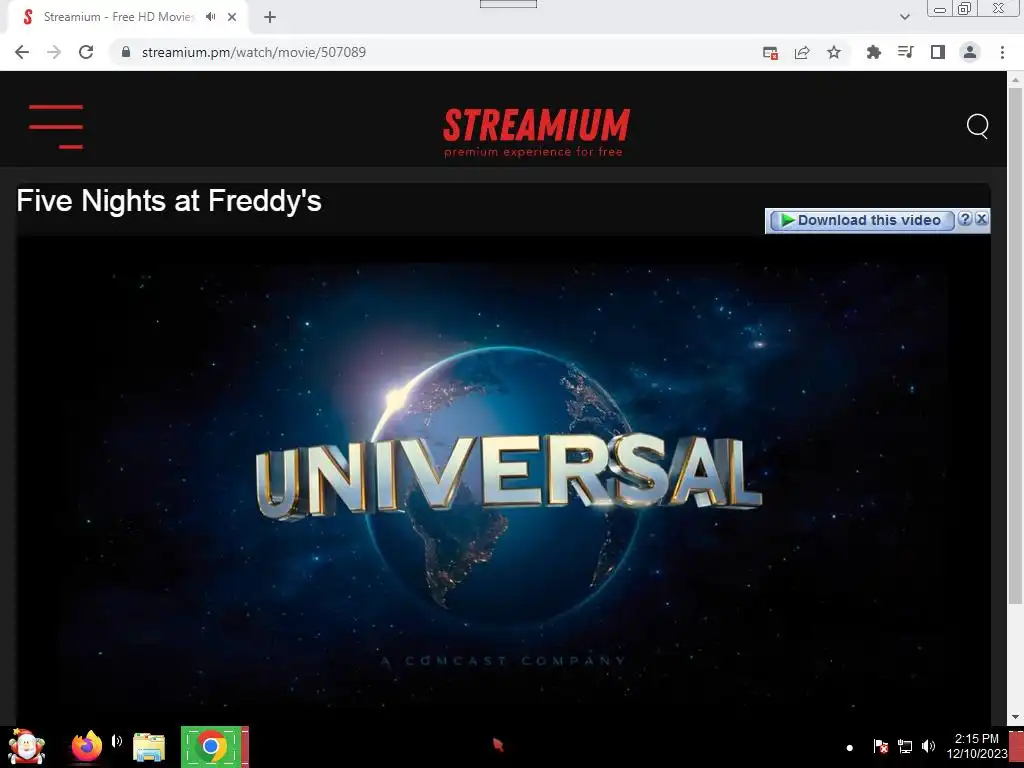1024x768 pixels.
Task: Open the Streamium hamburger menu
Action: [56, 126]
